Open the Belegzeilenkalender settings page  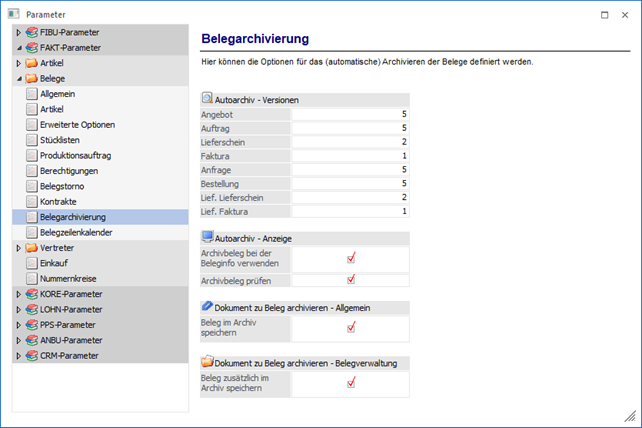tap(75, 232)
